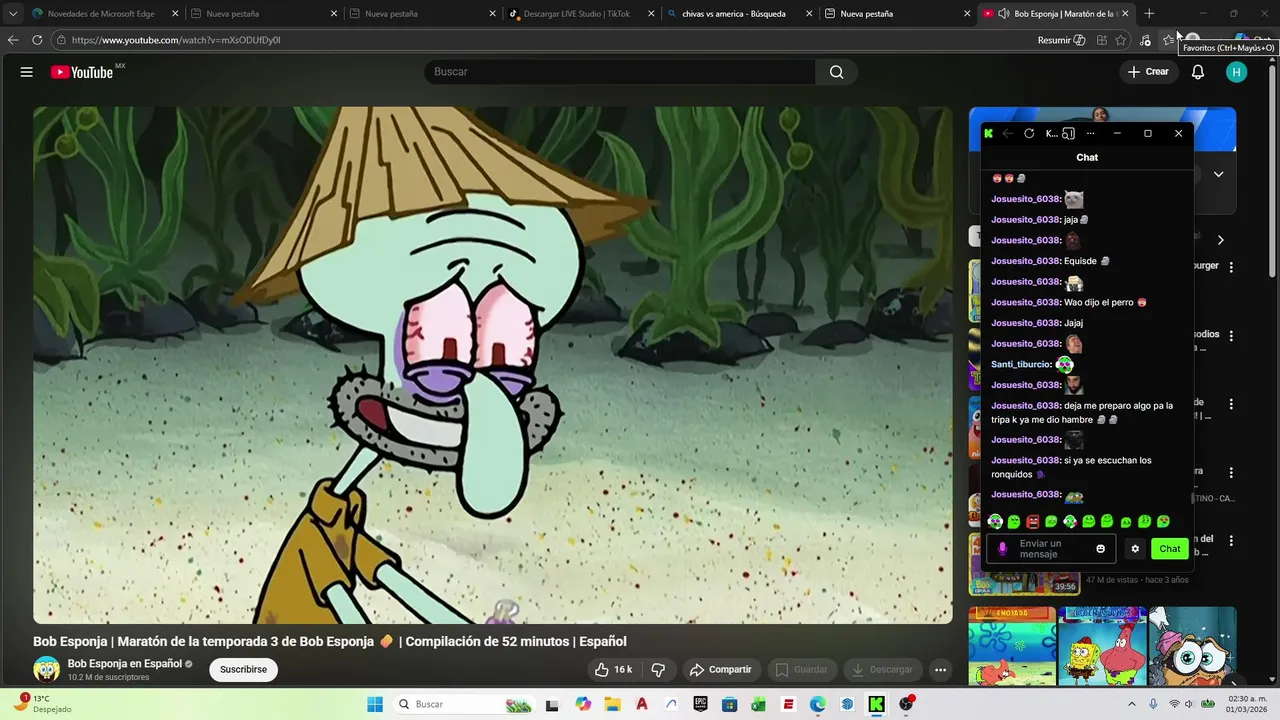Close the Descargar LIVE Studio TikTok tab

(650, 14)
